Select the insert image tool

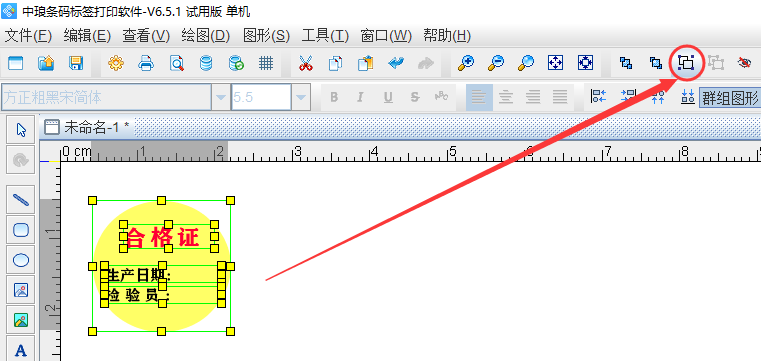click(20, 290)
